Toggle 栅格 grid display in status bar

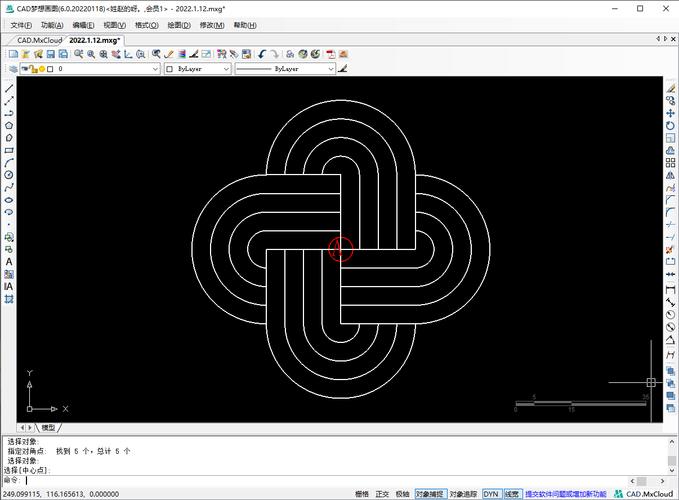[x=362, y=494]
